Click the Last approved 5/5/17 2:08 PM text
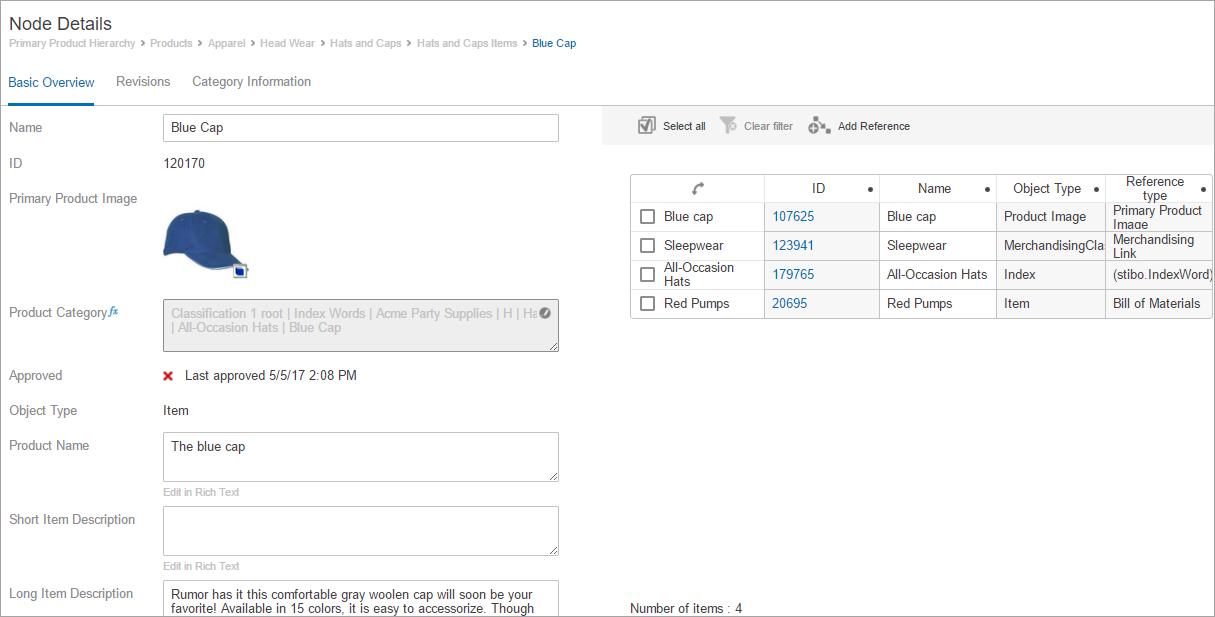The image size is (1215, 617). click(x=271, y=376)
